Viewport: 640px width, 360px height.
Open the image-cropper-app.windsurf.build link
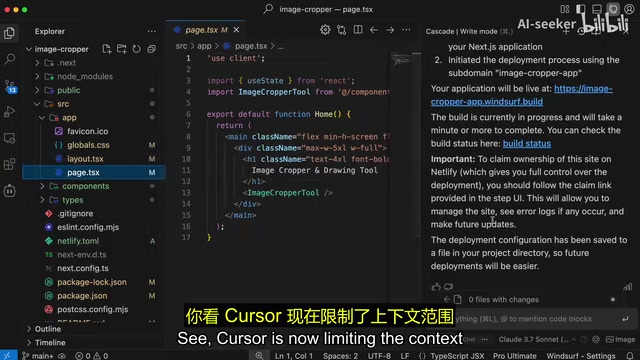pyautogui.click(x=522, y=95)
